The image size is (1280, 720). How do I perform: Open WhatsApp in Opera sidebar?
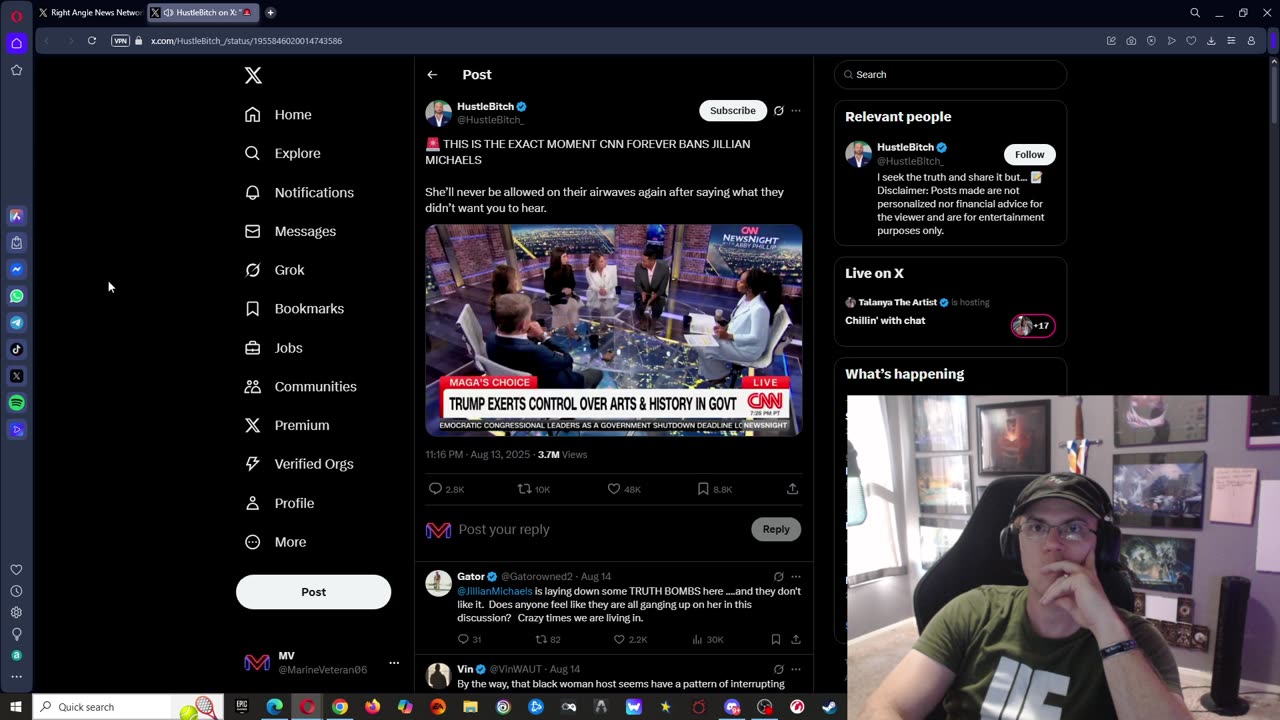16,296
